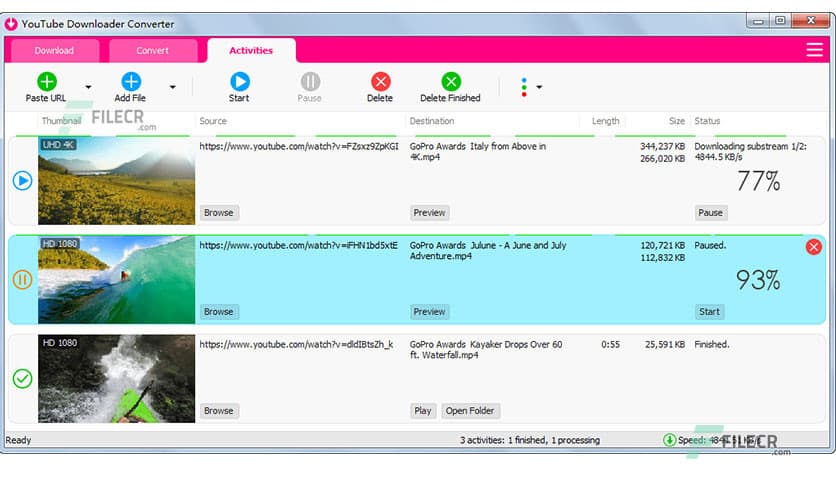Click the URL ending in dldIBtsZh_k
Image resolution: width=836 pixels, height=484 pixels.
pos(296,344)
